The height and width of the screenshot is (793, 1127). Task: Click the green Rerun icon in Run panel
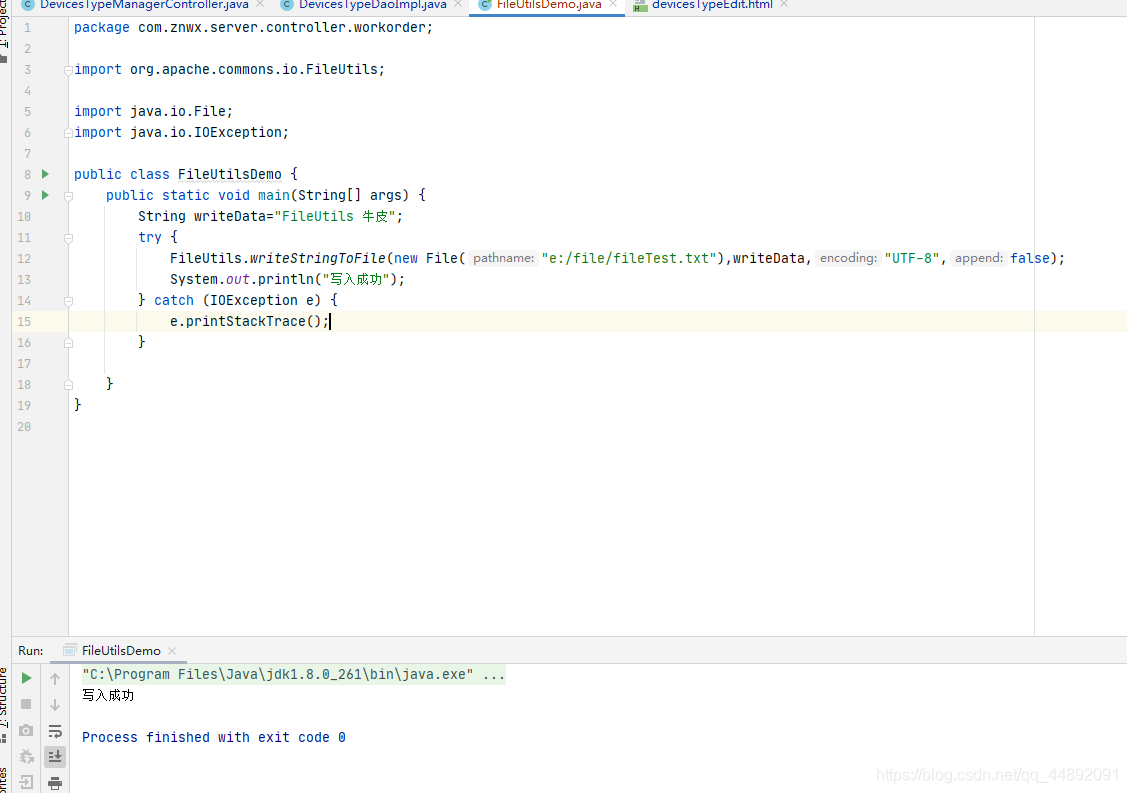coord(26,678)
